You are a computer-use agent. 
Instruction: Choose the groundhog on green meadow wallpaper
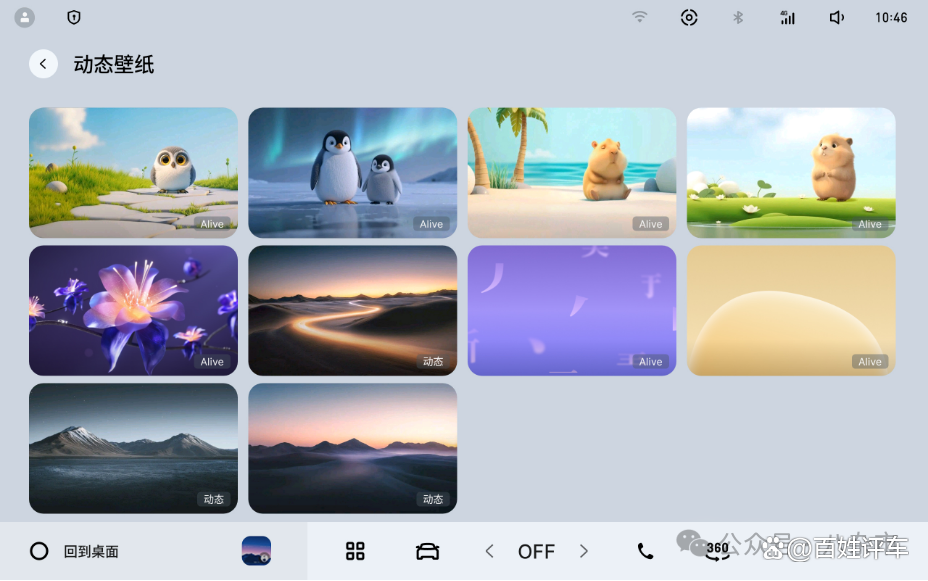(791, 173)
